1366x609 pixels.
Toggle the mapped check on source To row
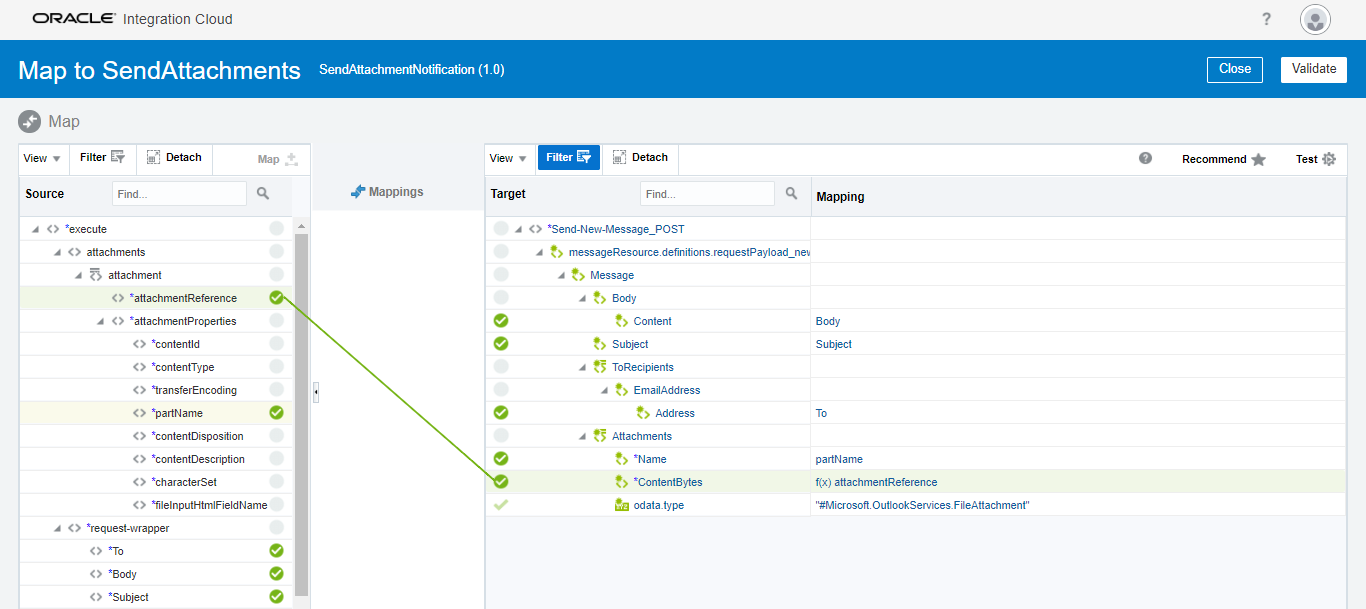[276, 550]
